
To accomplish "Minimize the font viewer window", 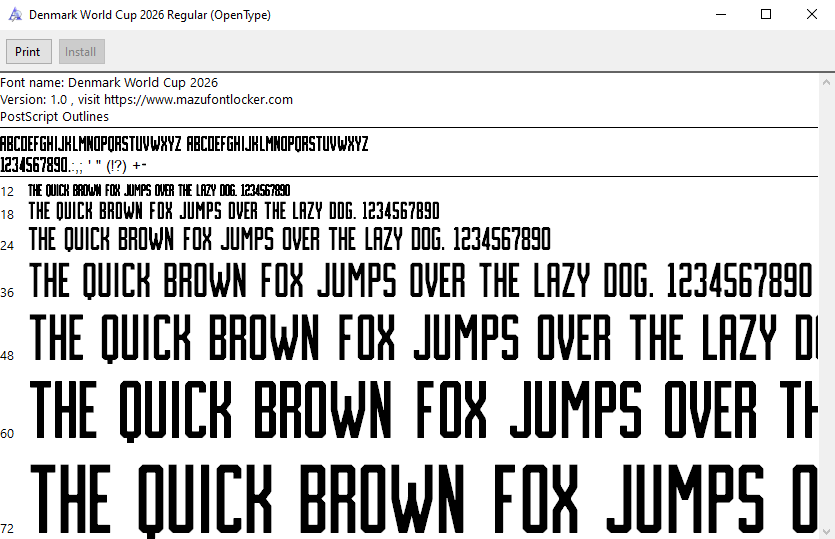I will (720, 15).
